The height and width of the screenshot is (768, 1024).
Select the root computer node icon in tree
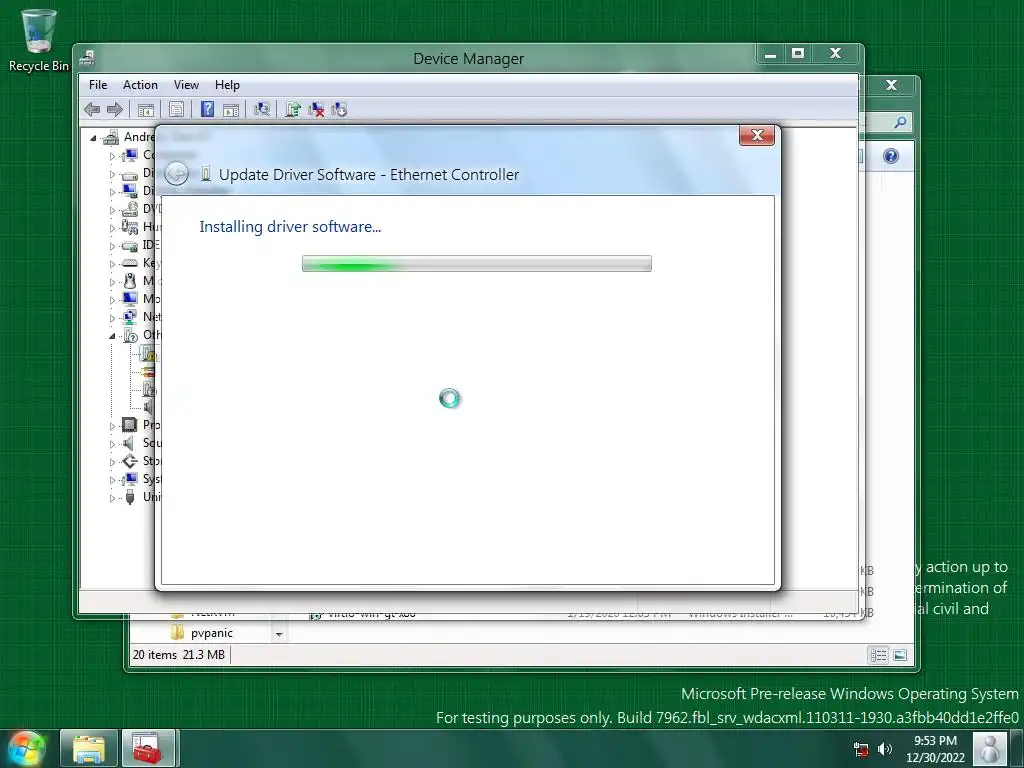tap(111, 137)
